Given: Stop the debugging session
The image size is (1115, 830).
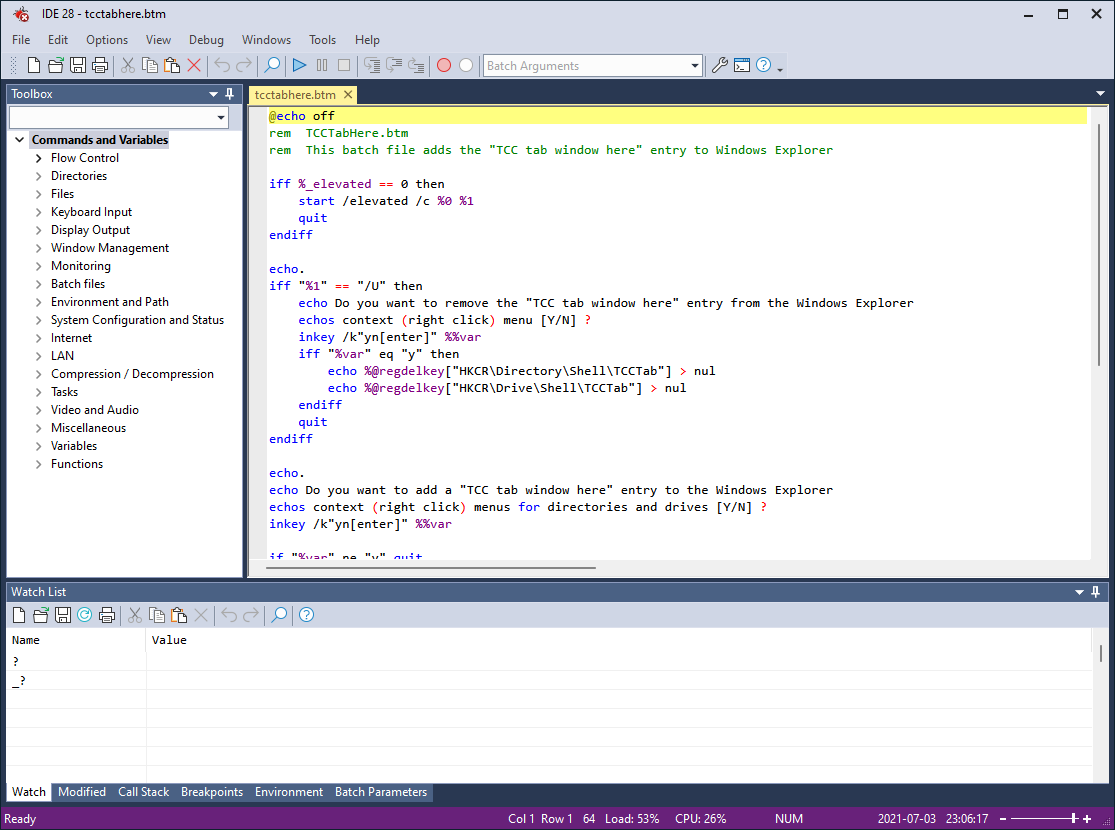Looking at the screenshot, I should 344,65.
